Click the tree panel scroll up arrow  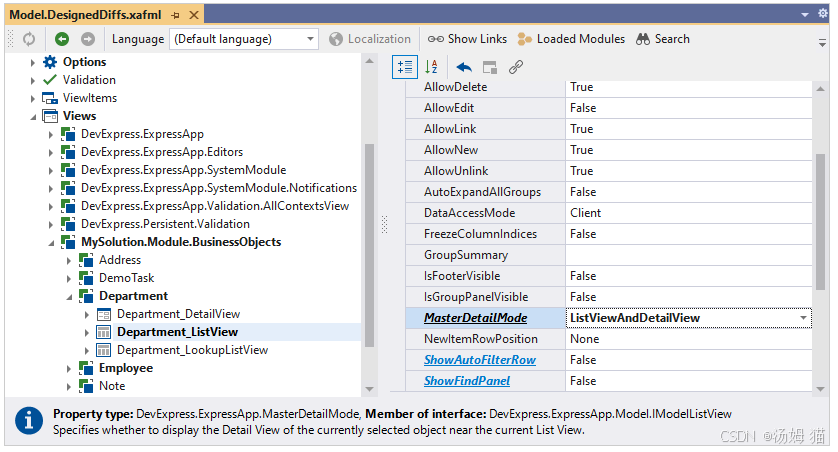click(369, 62)
